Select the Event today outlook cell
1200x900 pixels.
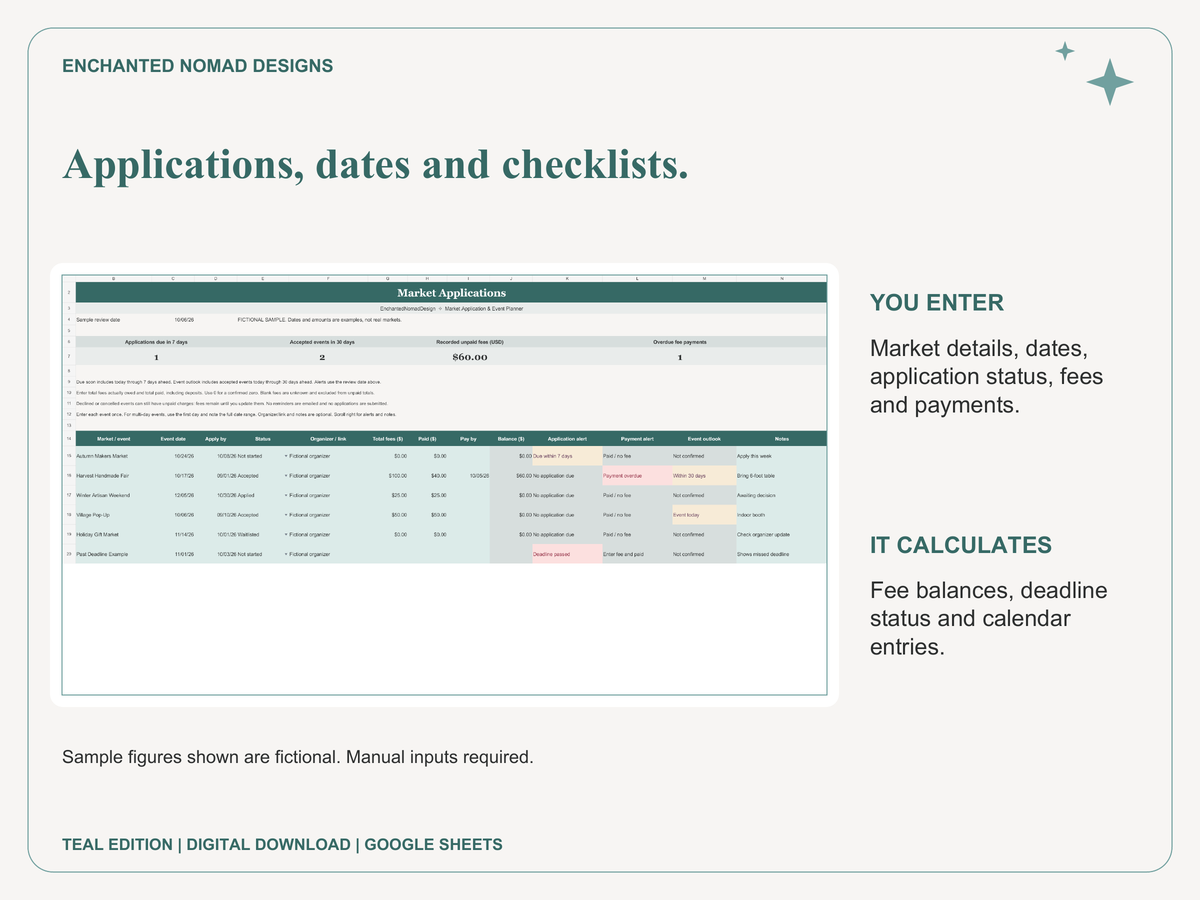703,515
